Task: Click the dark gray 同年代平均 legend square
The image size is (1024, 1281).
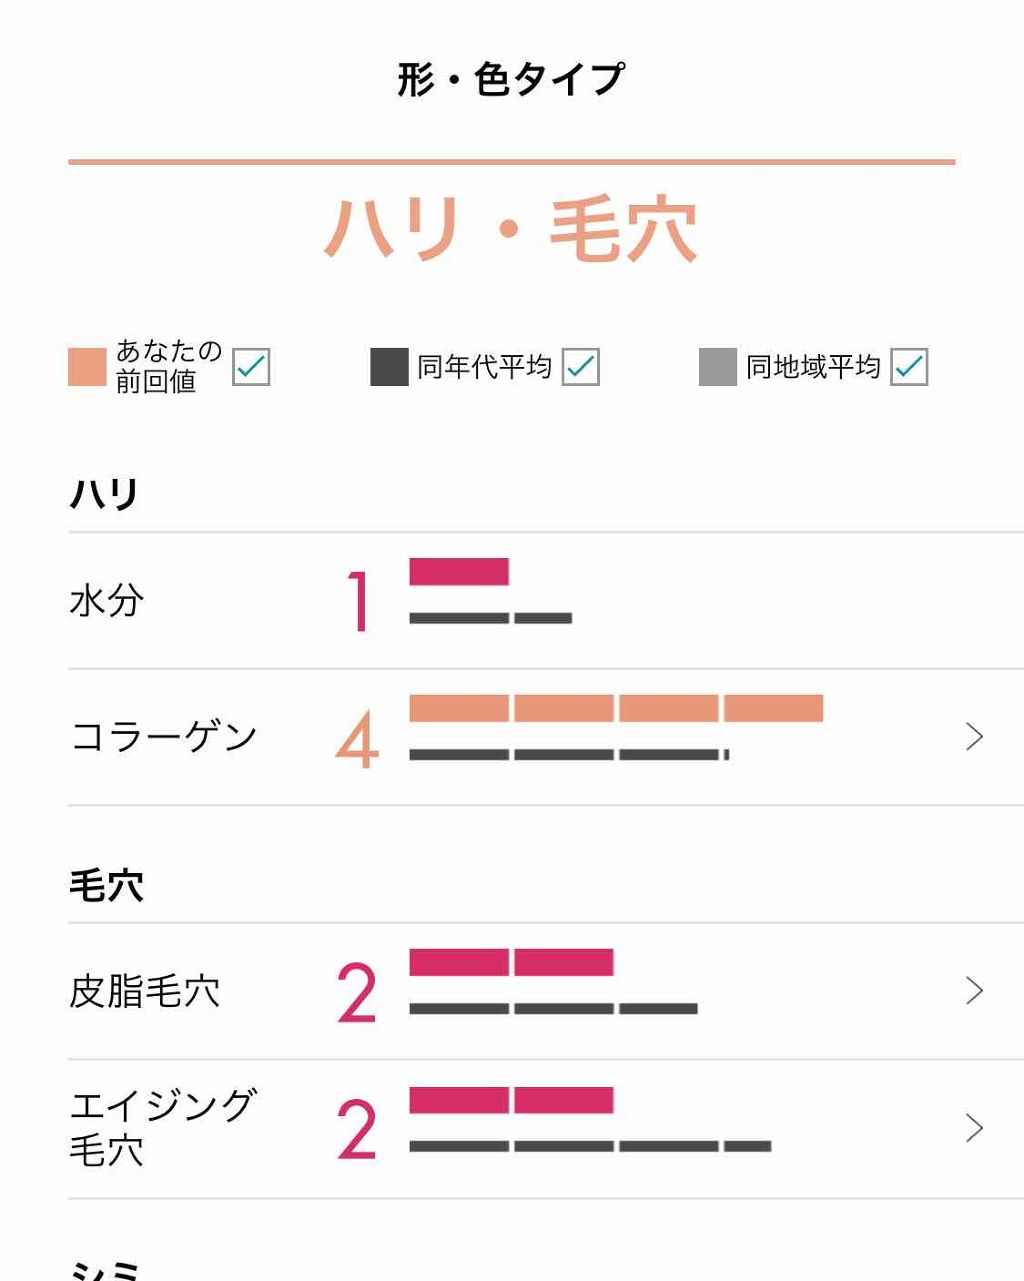Action: 389,365
